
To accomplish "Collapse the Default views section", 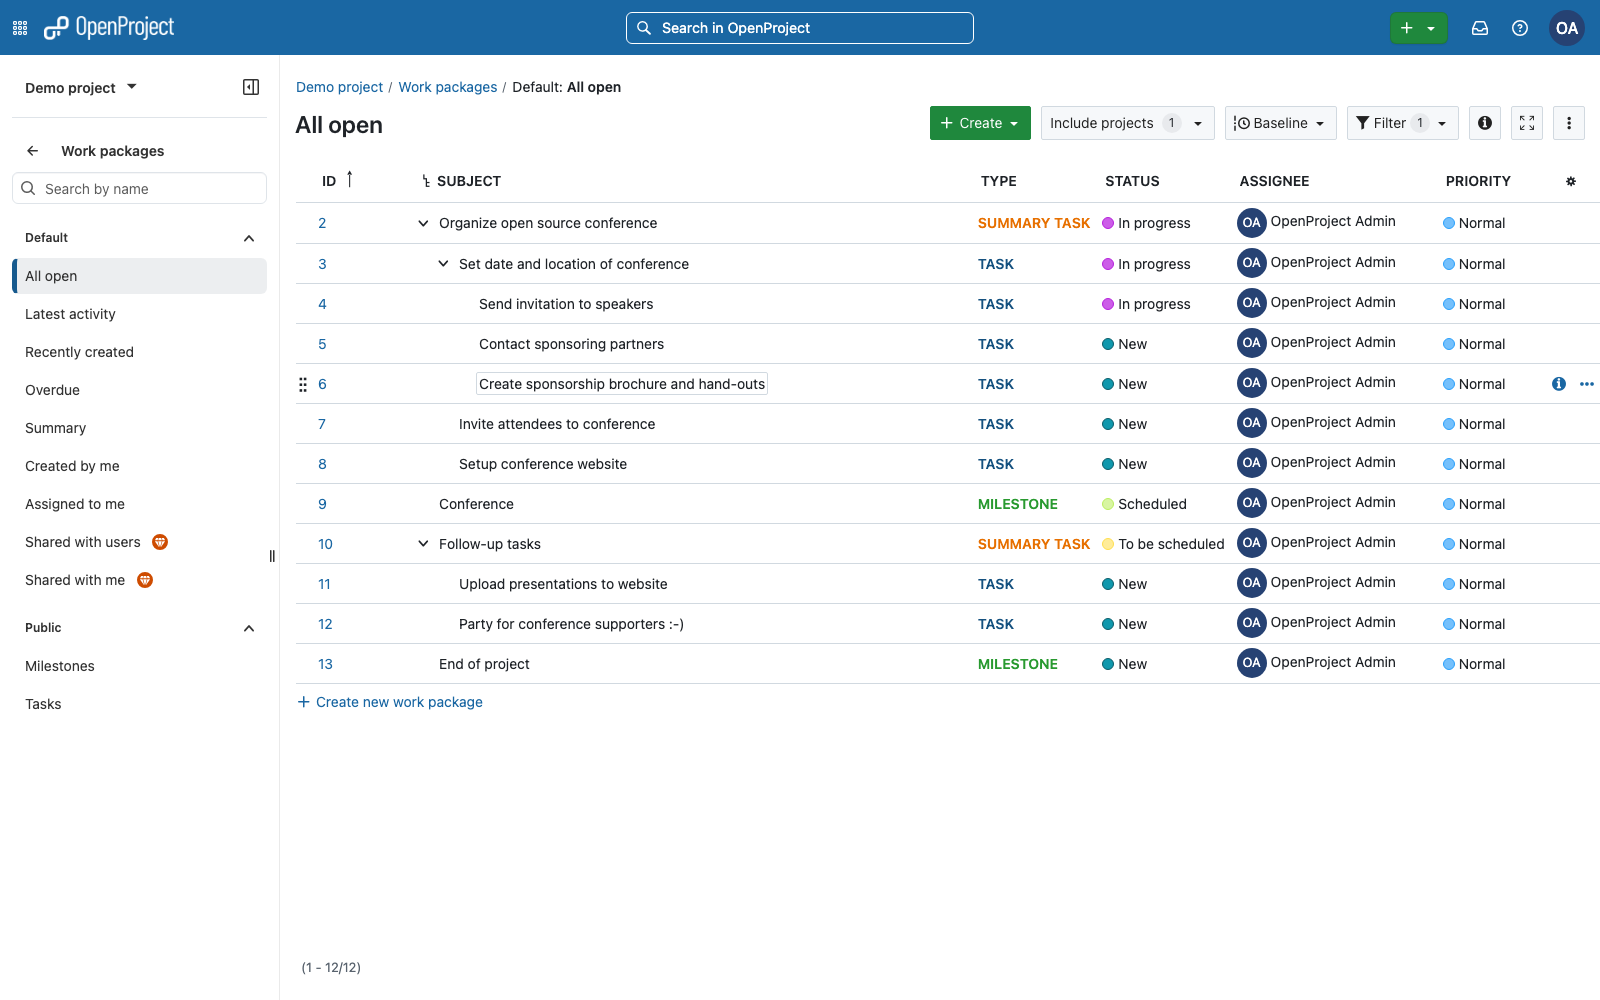I will (249, 238).
